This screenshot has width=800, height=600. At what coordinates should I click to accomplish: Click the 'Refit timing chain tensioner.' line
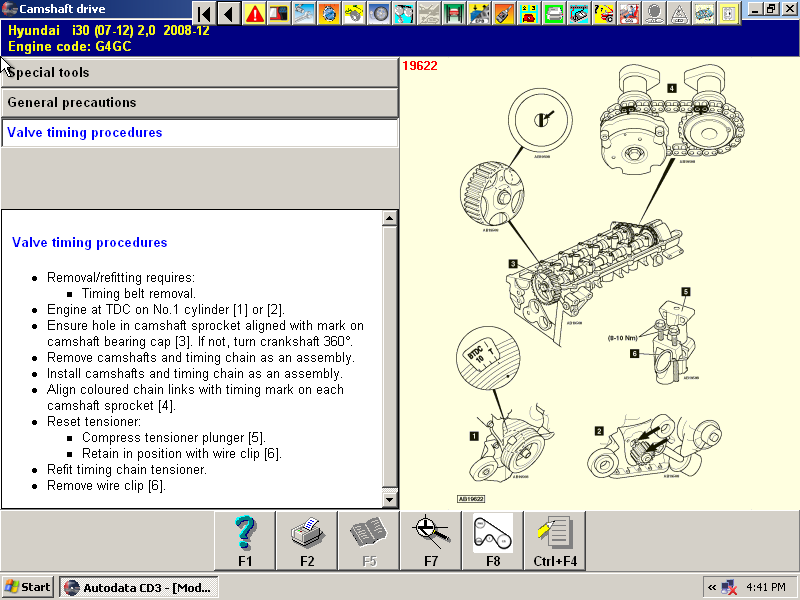(127, 469)
